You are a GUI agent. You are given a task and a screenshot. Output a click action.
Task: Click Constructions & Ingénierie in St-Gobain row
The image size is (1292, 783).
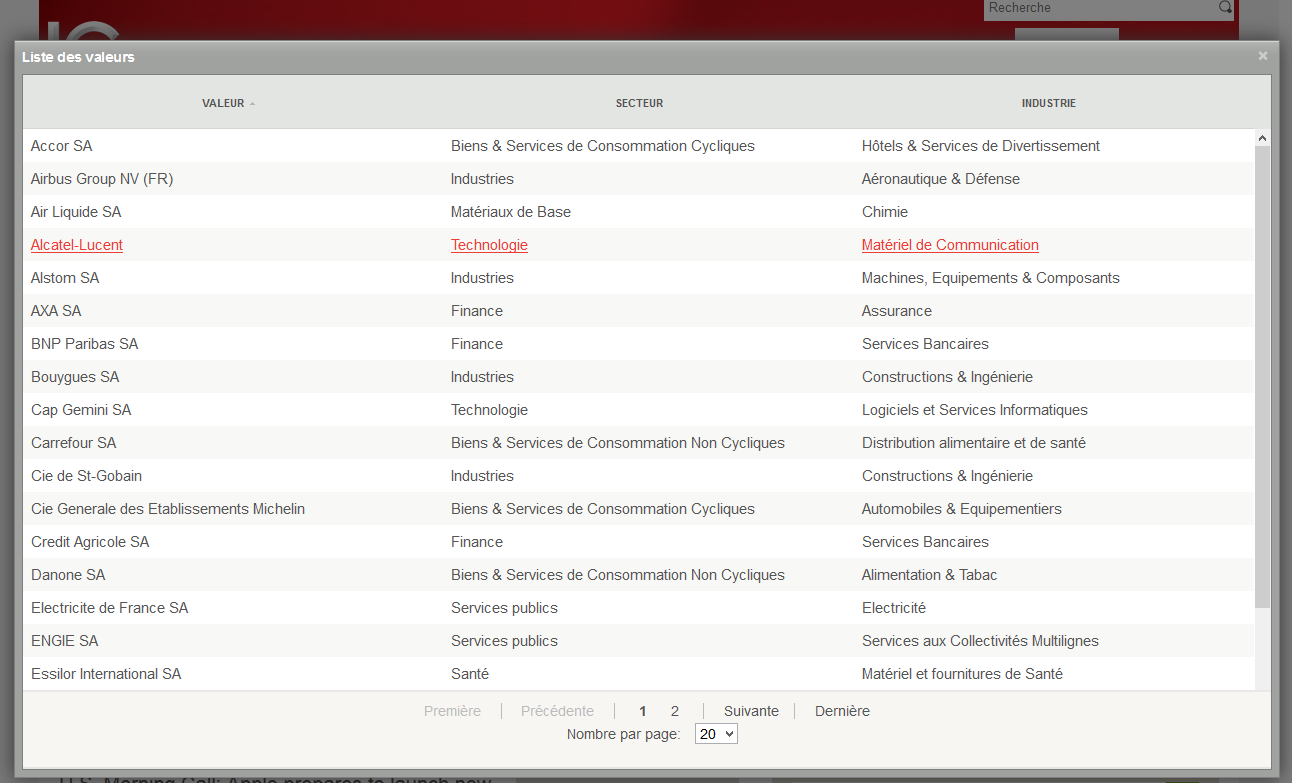click(x=947, y=476)
